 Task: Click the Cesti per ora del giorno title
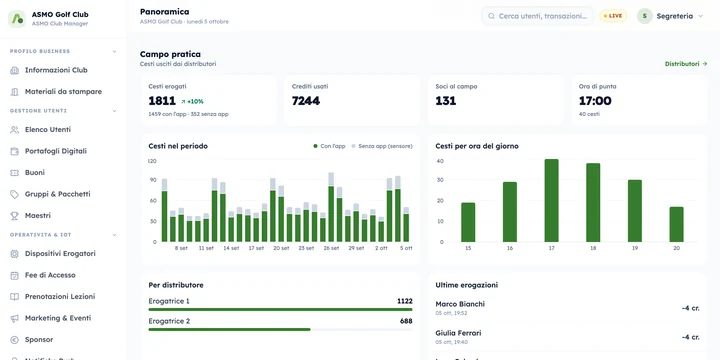coord(477,146)
